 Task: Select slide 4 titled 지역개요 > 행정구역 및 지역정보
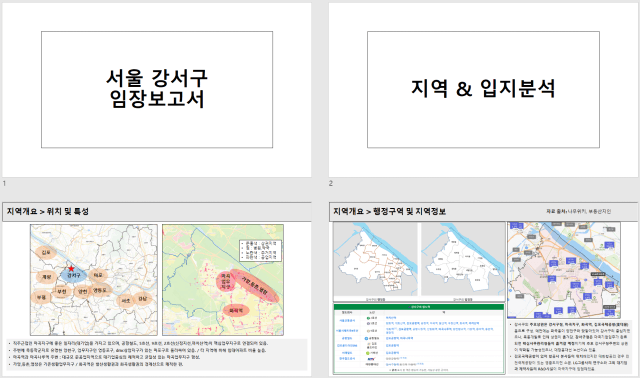pos(483,289)
